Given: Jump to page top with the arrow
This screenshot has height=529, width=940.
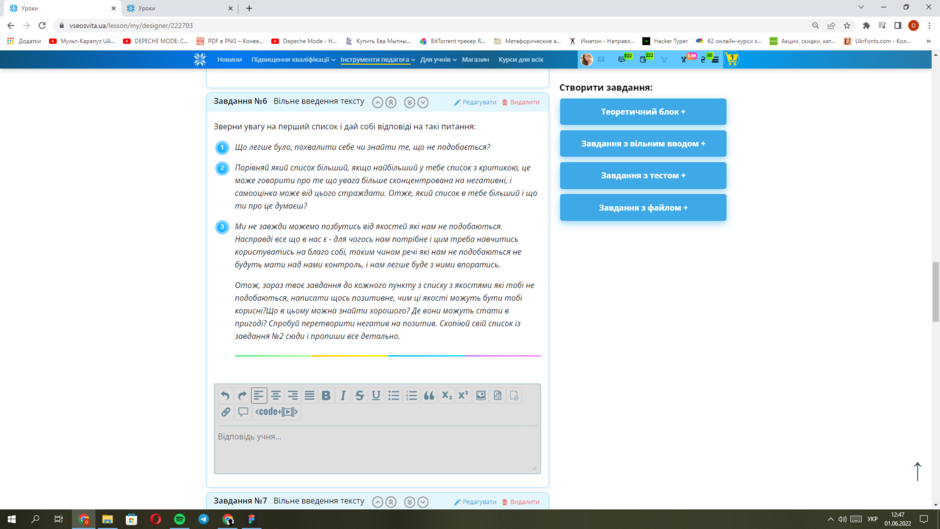Looking at the screenshot, I should (917, 471).
